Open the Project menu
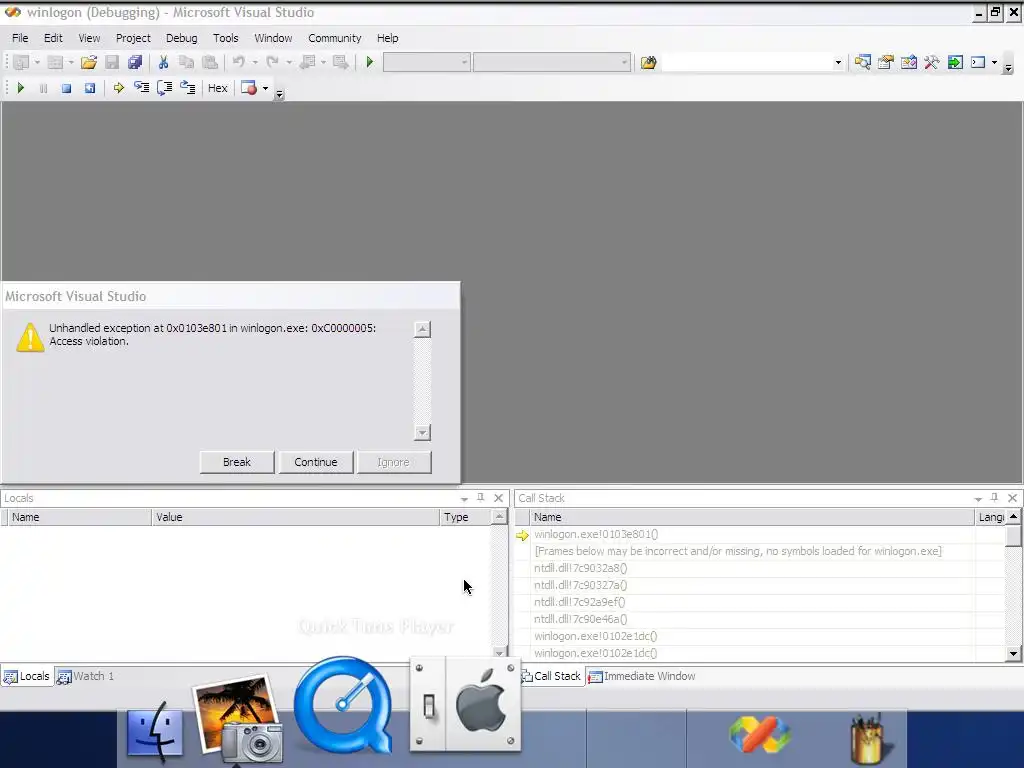Screen dimensions: 1024x768 point(133,38)
